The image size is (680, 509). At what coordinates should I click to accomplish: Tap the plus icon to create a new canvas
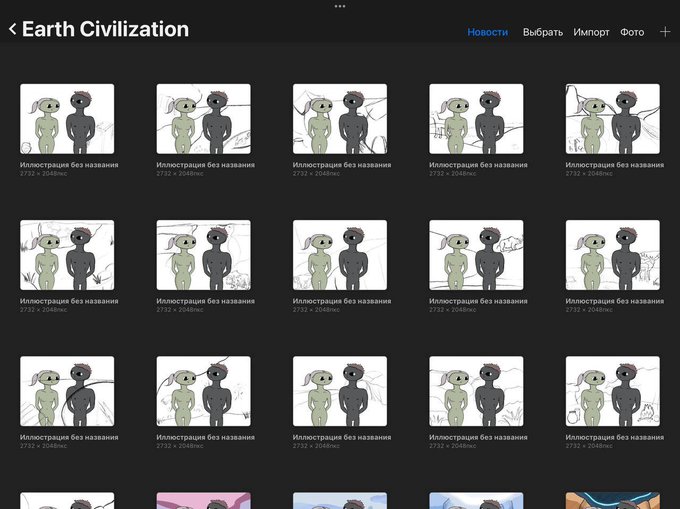tap(665, 32)
